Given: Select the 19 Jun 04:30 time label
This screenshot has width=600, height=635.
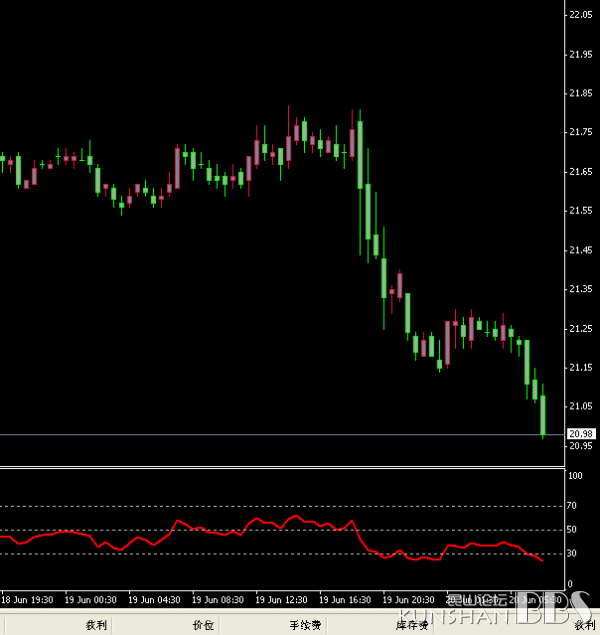Looking at the screenshot, I should (153, 599).
